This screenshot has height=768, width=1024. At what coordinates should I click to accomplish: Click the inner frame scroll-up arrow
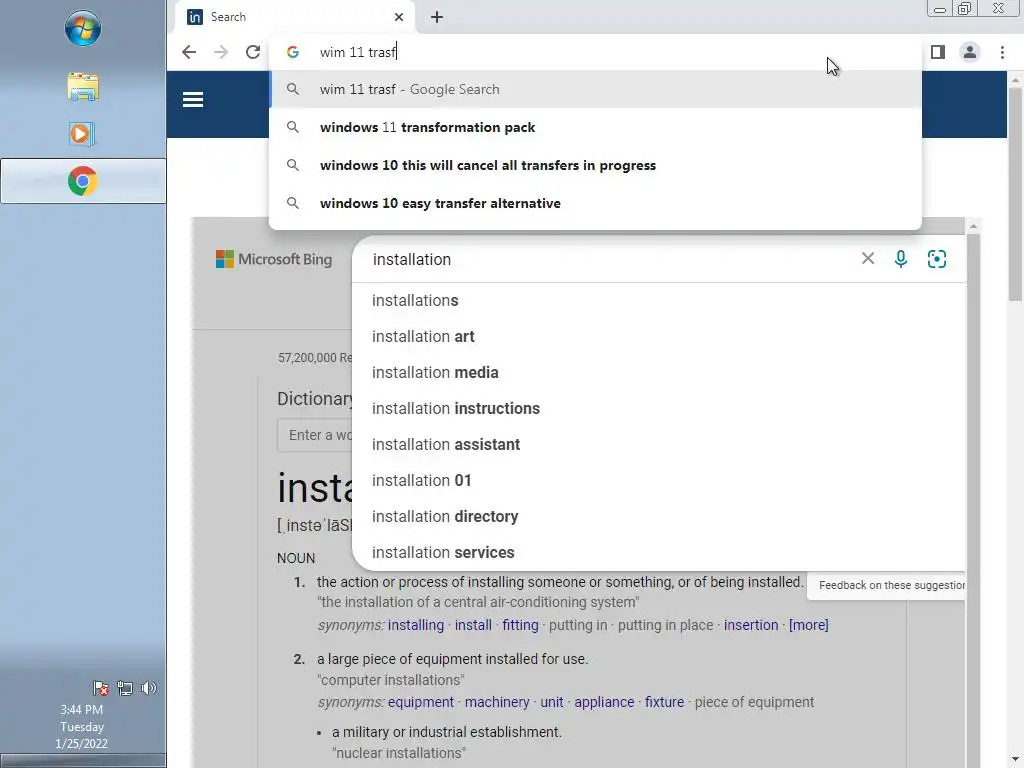[x=973, y=226]
